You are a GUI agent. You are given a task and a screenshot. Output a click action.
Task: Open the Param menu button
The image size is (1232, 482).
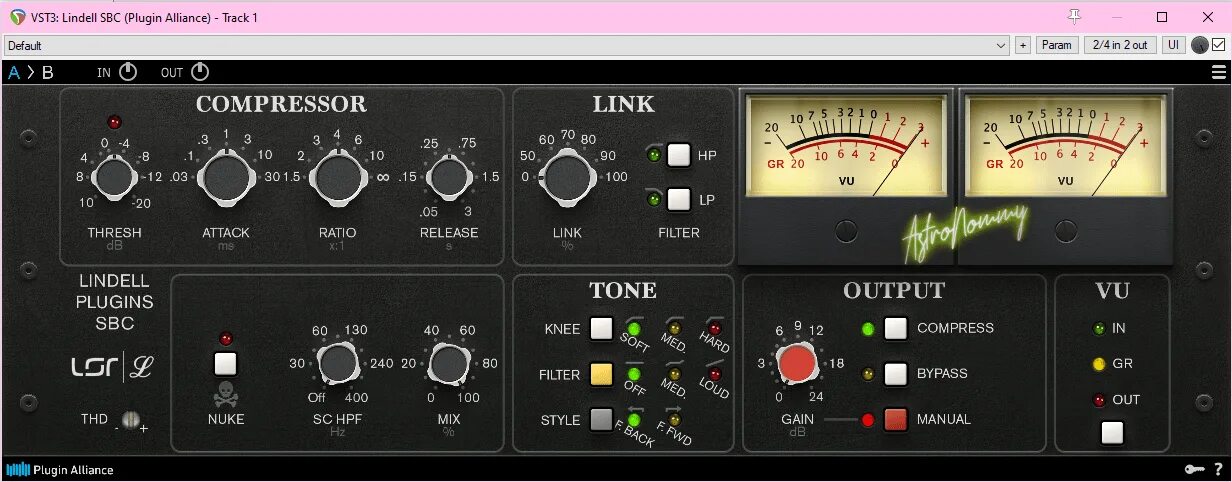1057,45
